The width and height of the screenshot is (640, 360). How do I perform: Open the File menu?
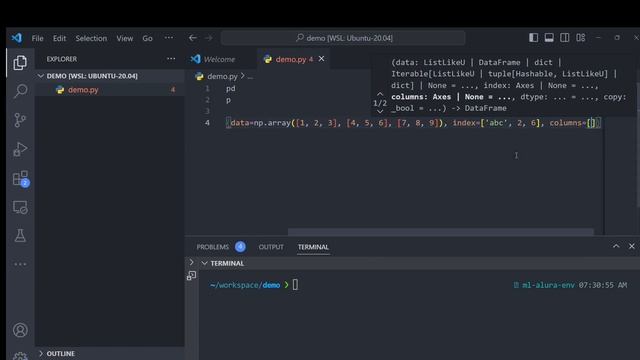pos(37,38)
